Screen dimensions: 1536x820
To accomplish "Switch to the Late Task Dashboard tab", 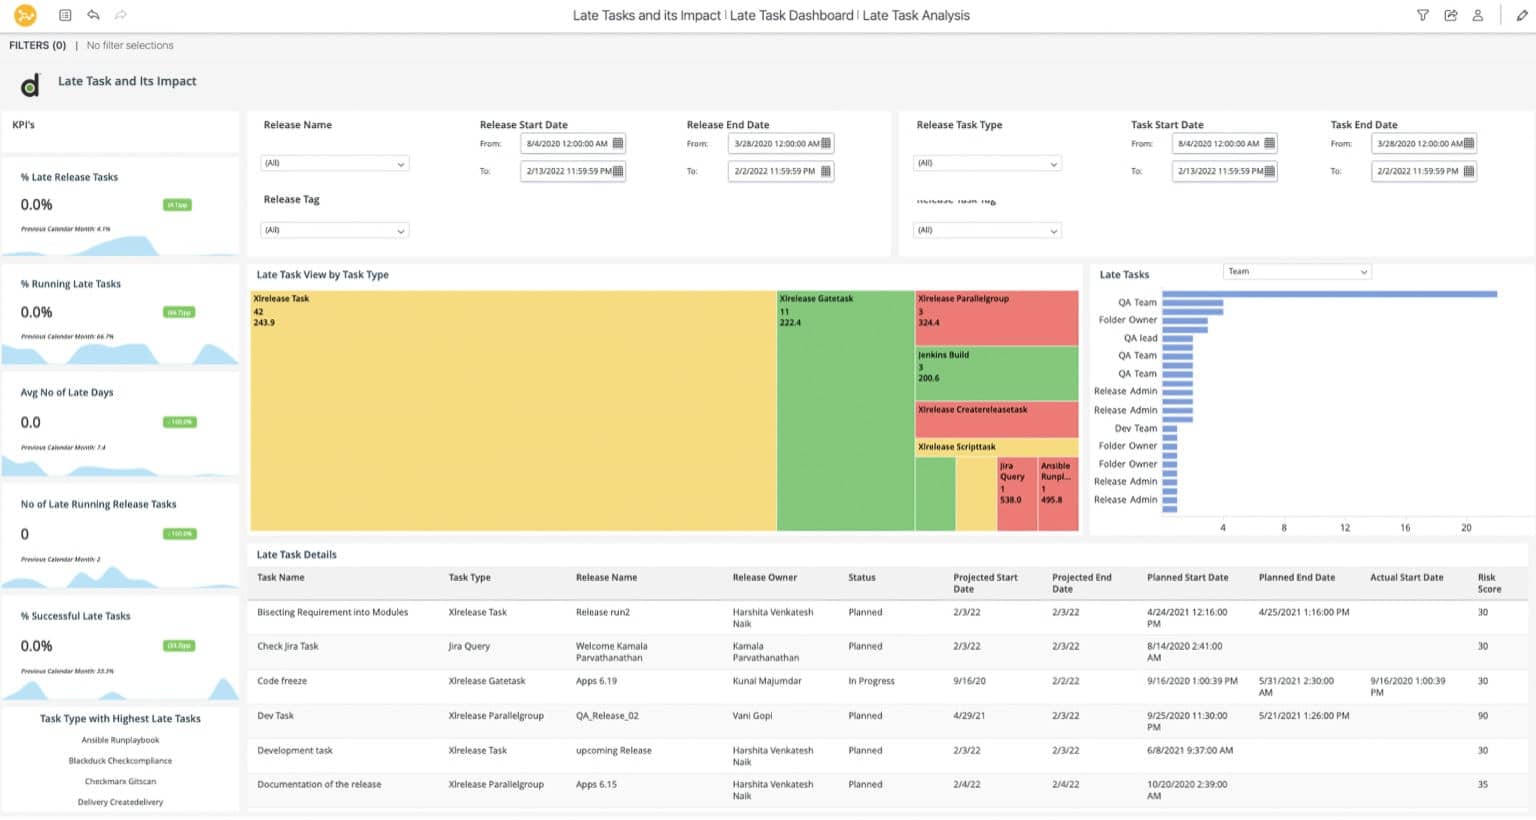I will point(791,15).
